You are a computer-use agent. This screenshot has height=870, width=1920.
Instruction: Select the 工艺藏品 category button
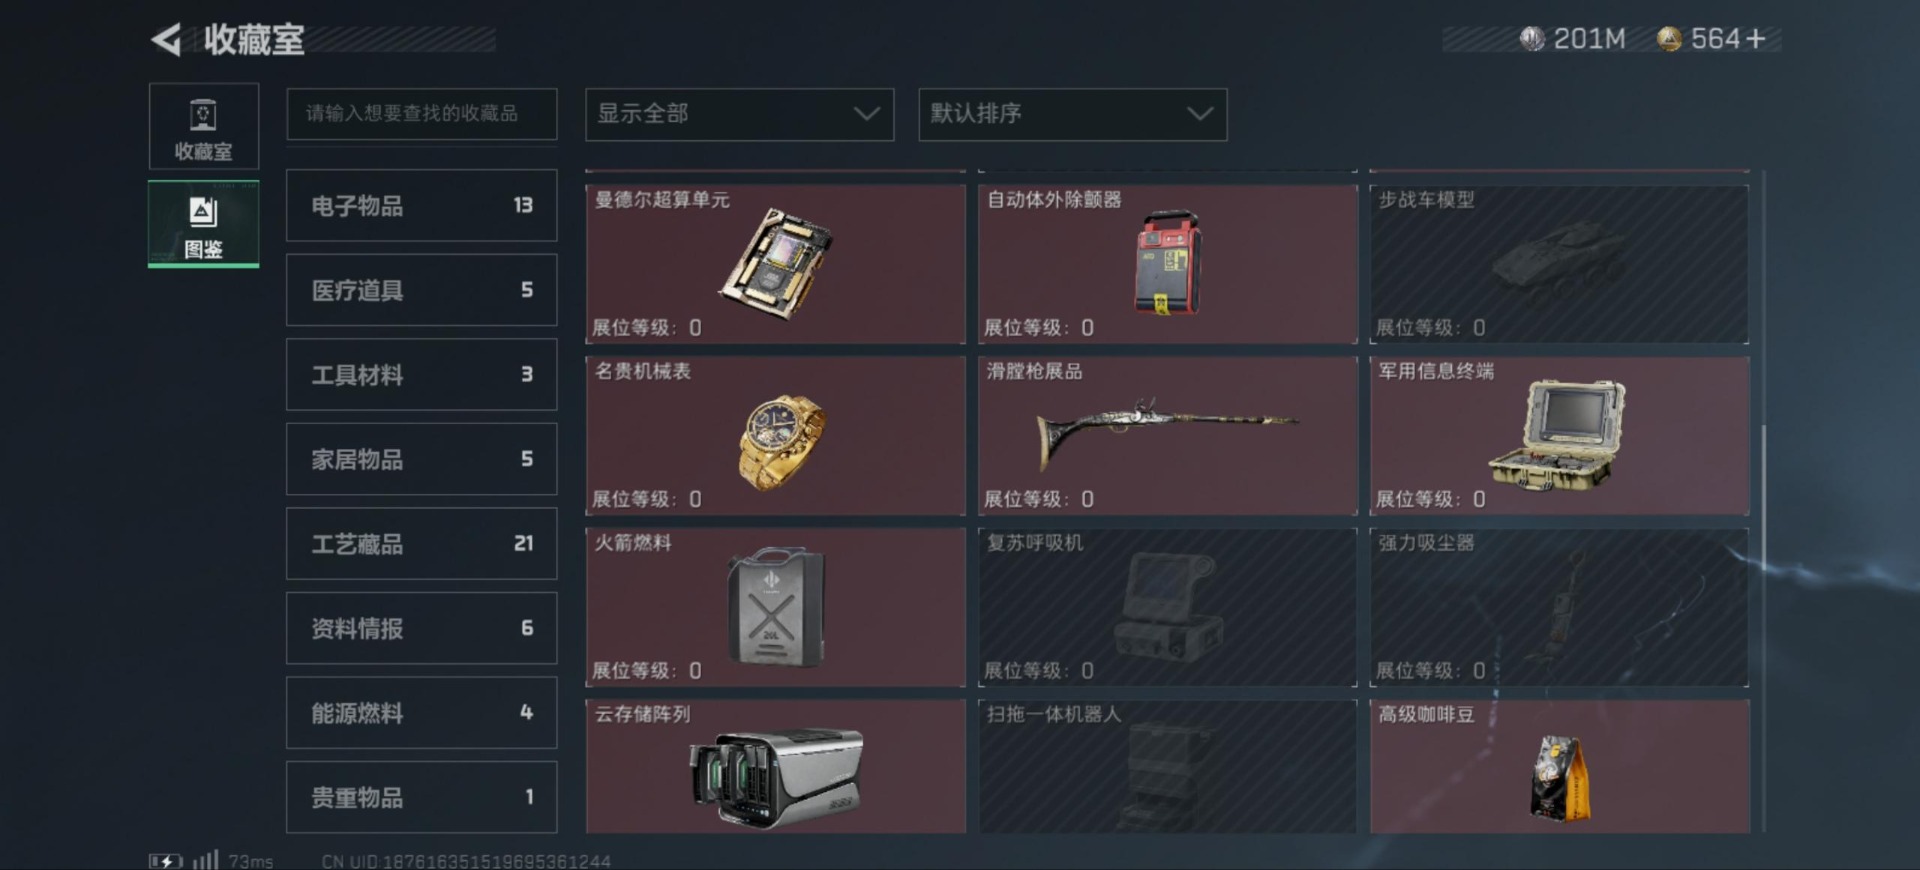tap(421, 544)
